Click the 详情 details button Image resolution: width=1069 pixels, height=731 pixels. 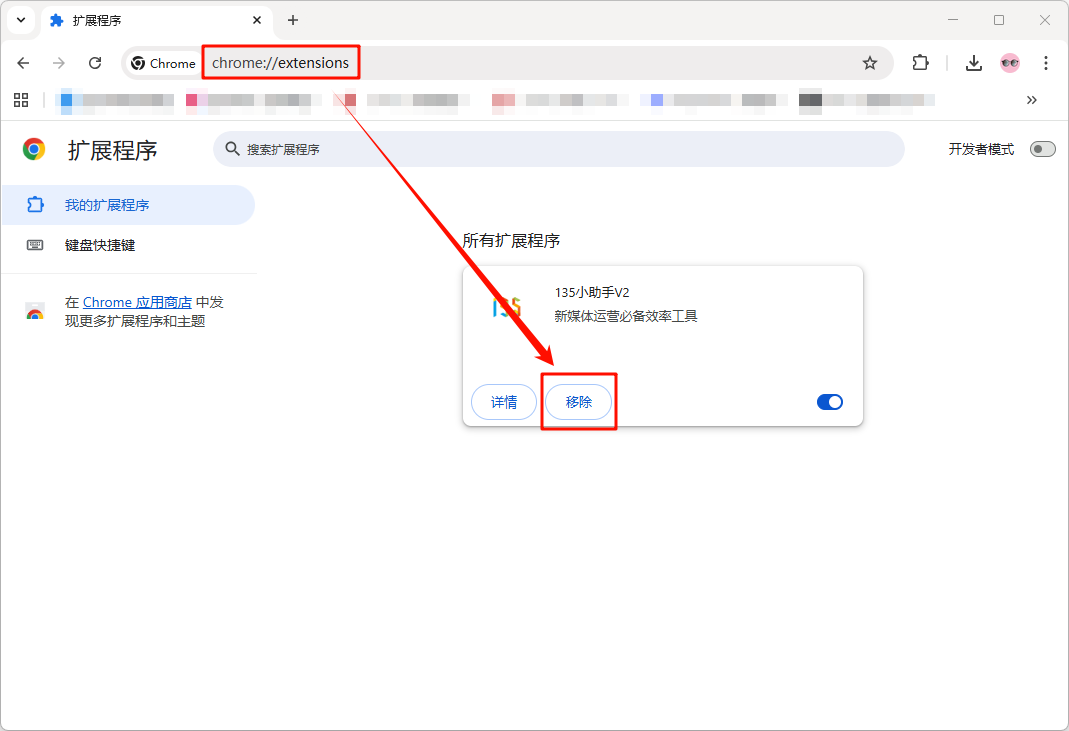tap(504, 402)
